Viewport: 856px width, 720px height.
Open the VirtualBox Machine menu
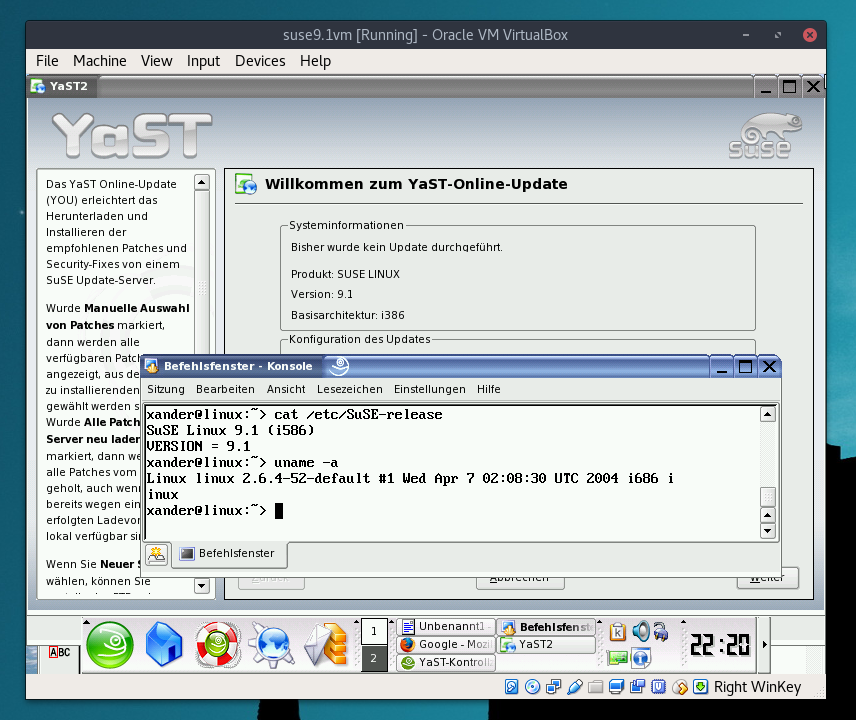99,61
